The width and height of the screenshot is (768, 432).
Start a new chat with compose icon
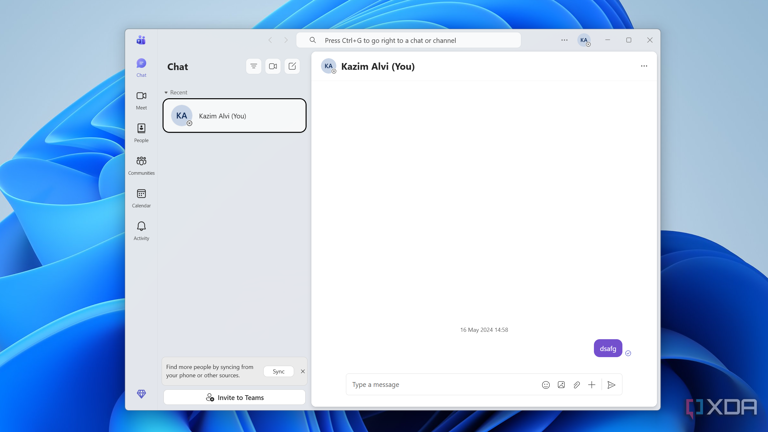pyautogui.click(x=292, y=66)
